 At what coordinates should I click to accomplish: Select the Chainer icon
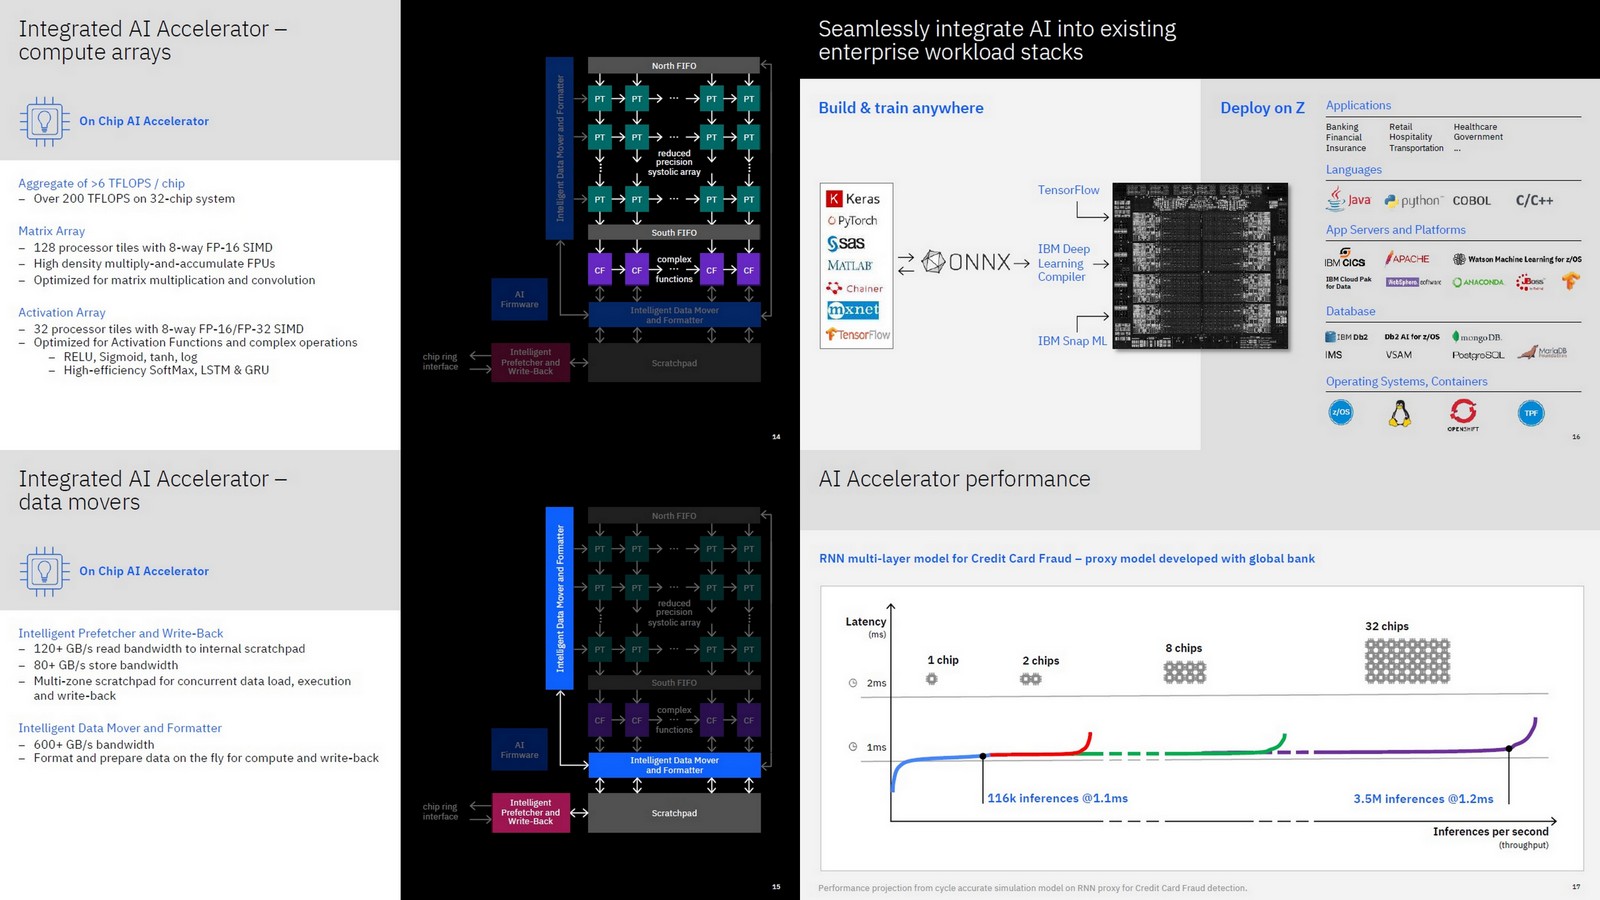855,288
